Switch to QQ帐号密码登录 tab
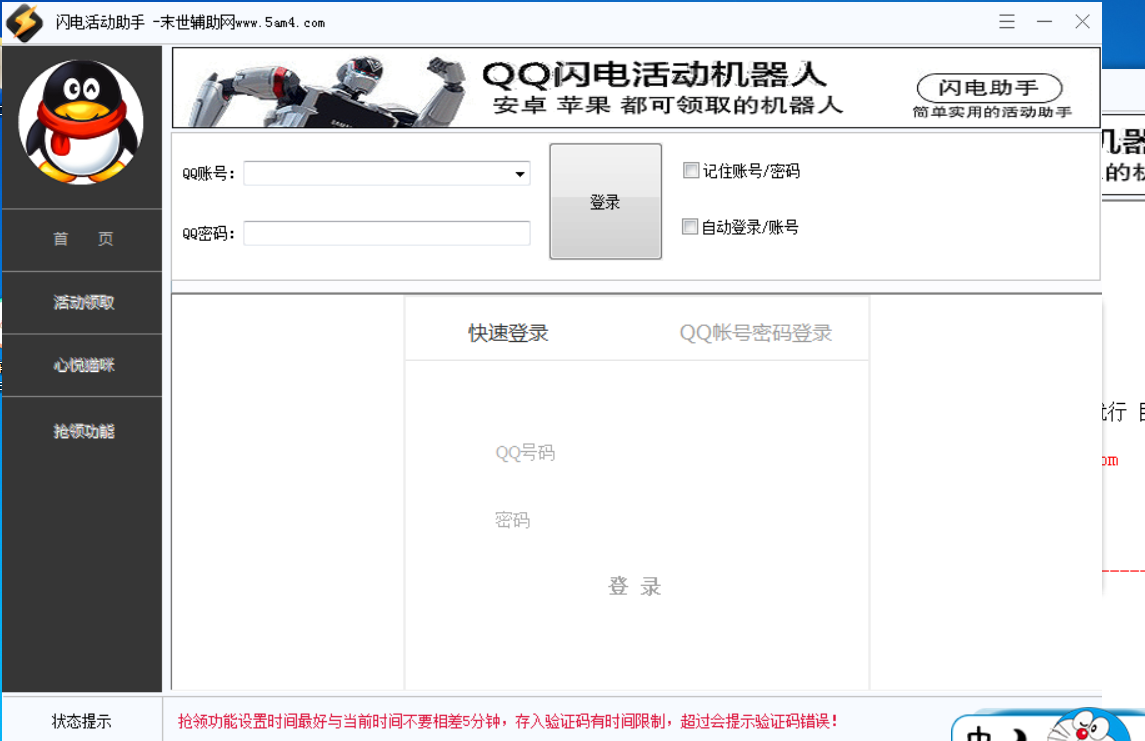The image size is (1145, 741). [x=755, y=333]
